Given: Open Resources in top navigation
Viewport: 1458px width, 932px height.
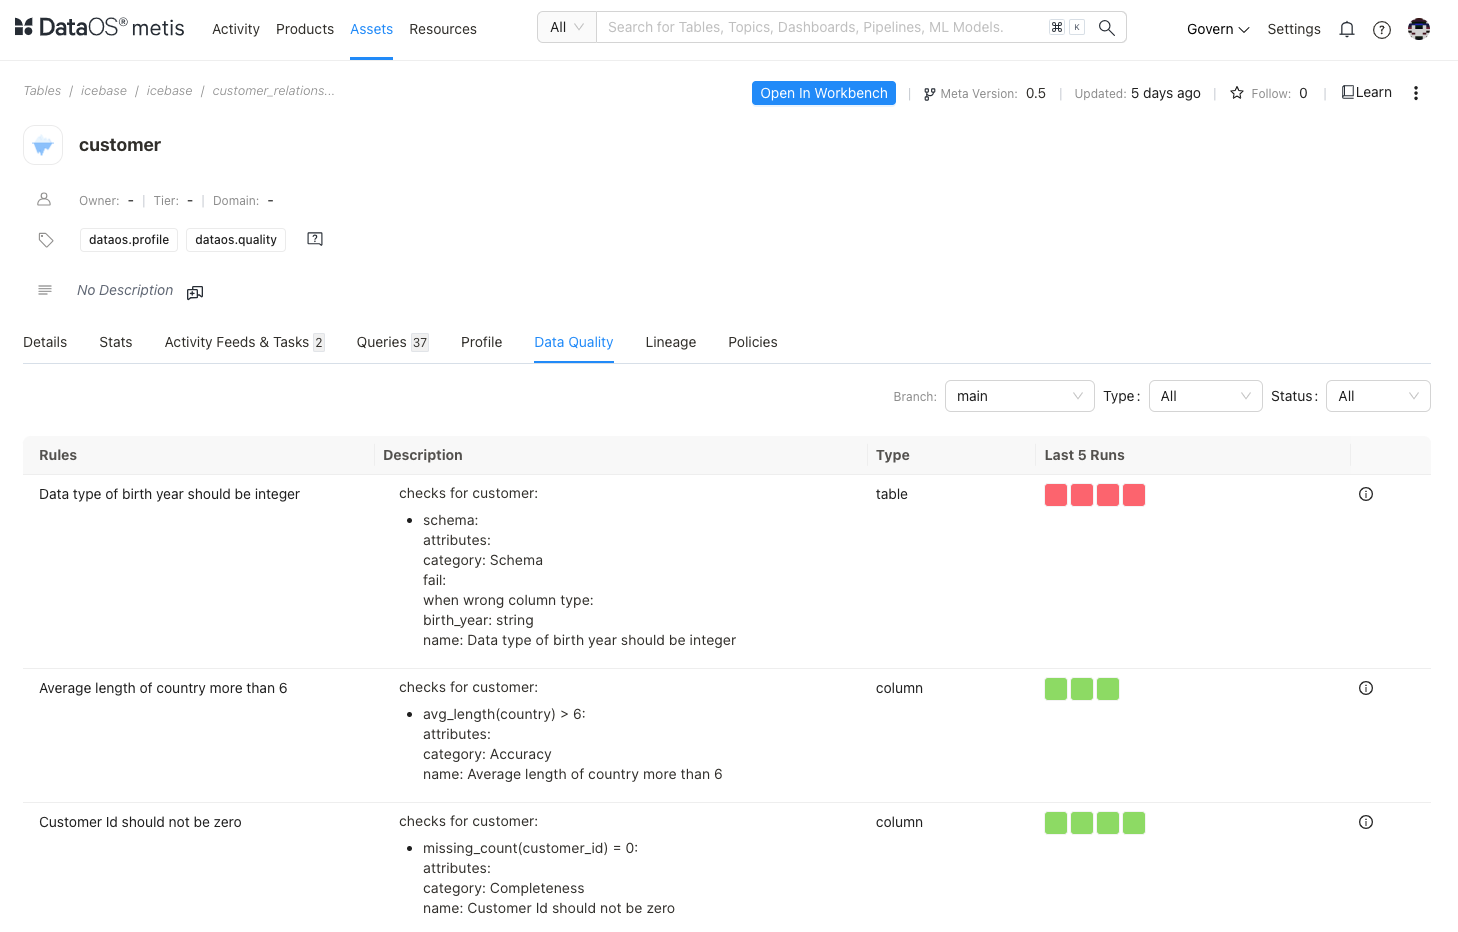Looking at the screenshot, I should coord(443,29).
